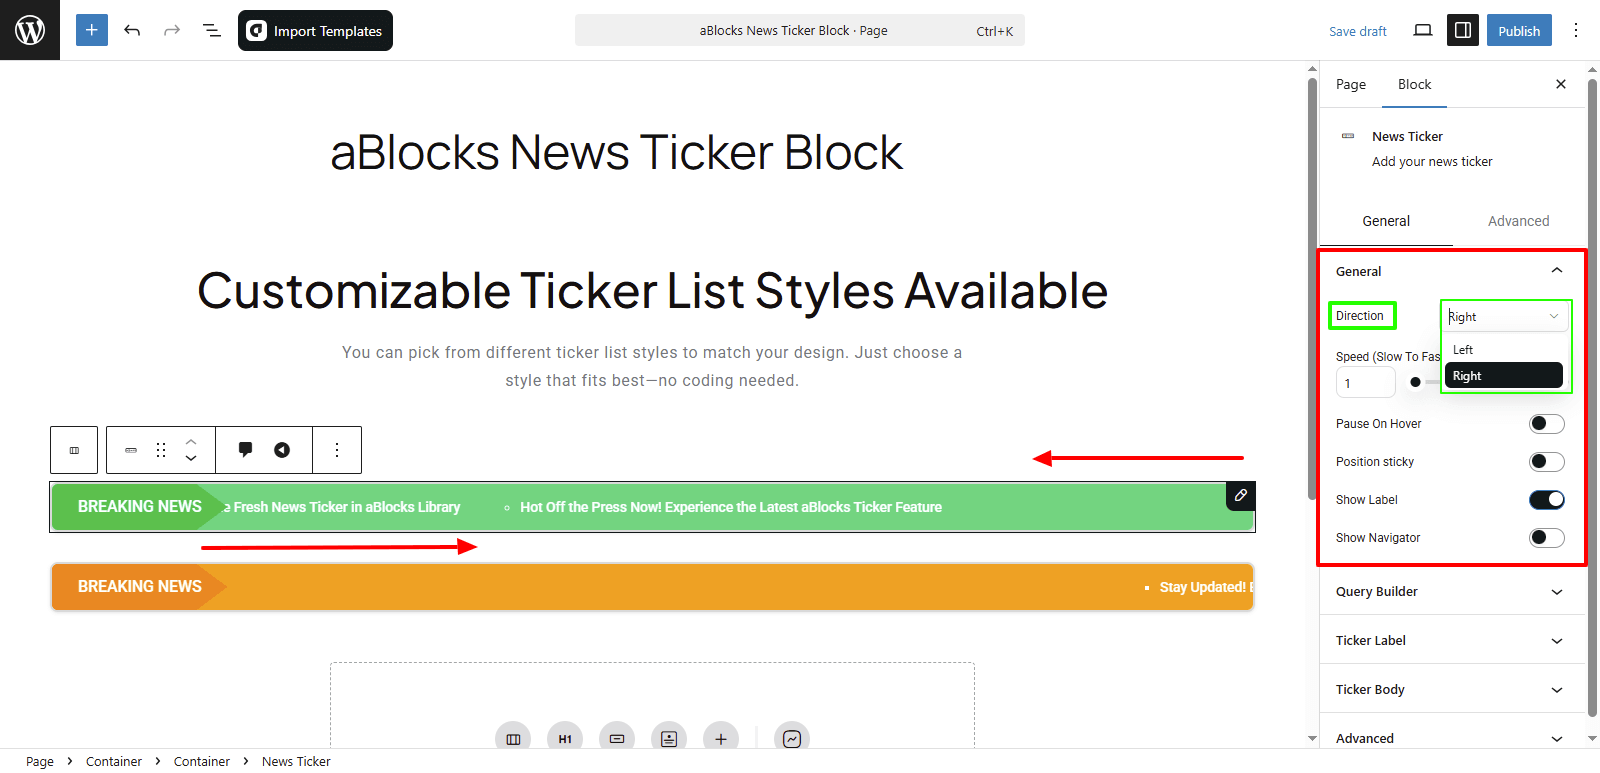1600x773 pixels.
Task: Select the General settings tab
Action: point(1386,221)
